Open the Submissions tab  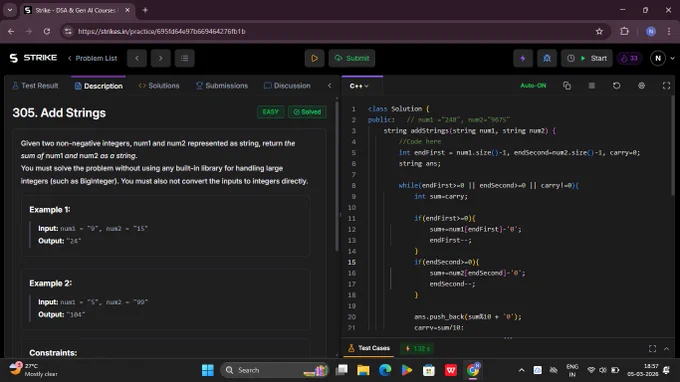click(x=222, y=86)
